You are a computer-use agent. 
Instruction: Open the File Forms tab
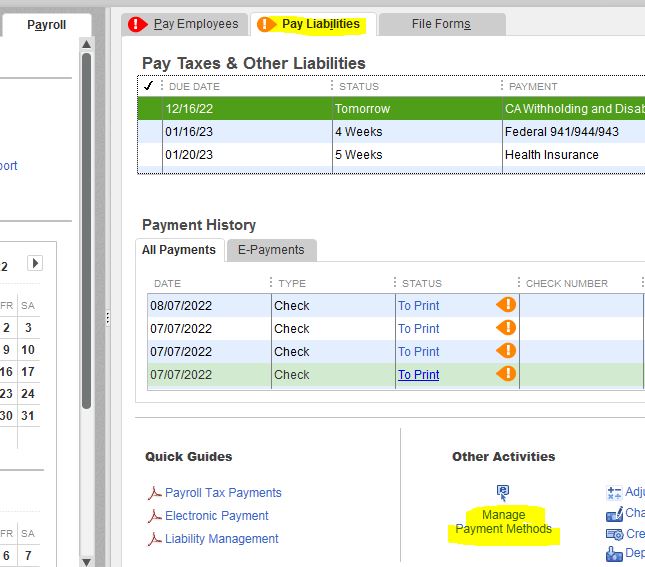click(441, 24)
